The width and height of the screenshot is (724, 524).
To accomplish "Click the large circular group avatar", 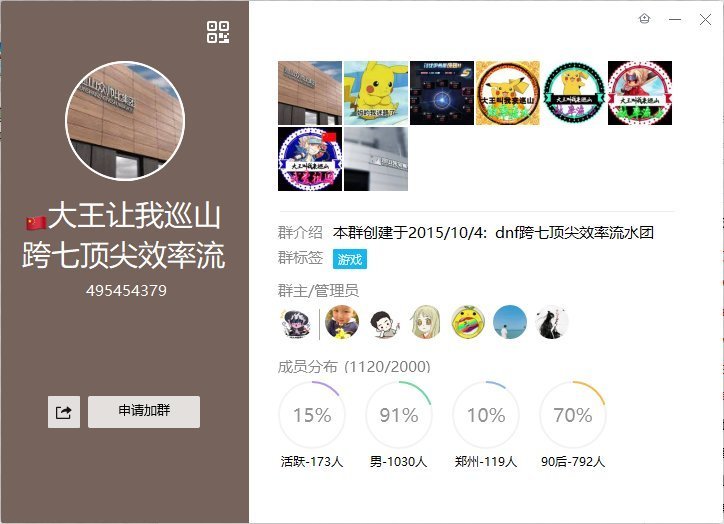I will point(125,121).
